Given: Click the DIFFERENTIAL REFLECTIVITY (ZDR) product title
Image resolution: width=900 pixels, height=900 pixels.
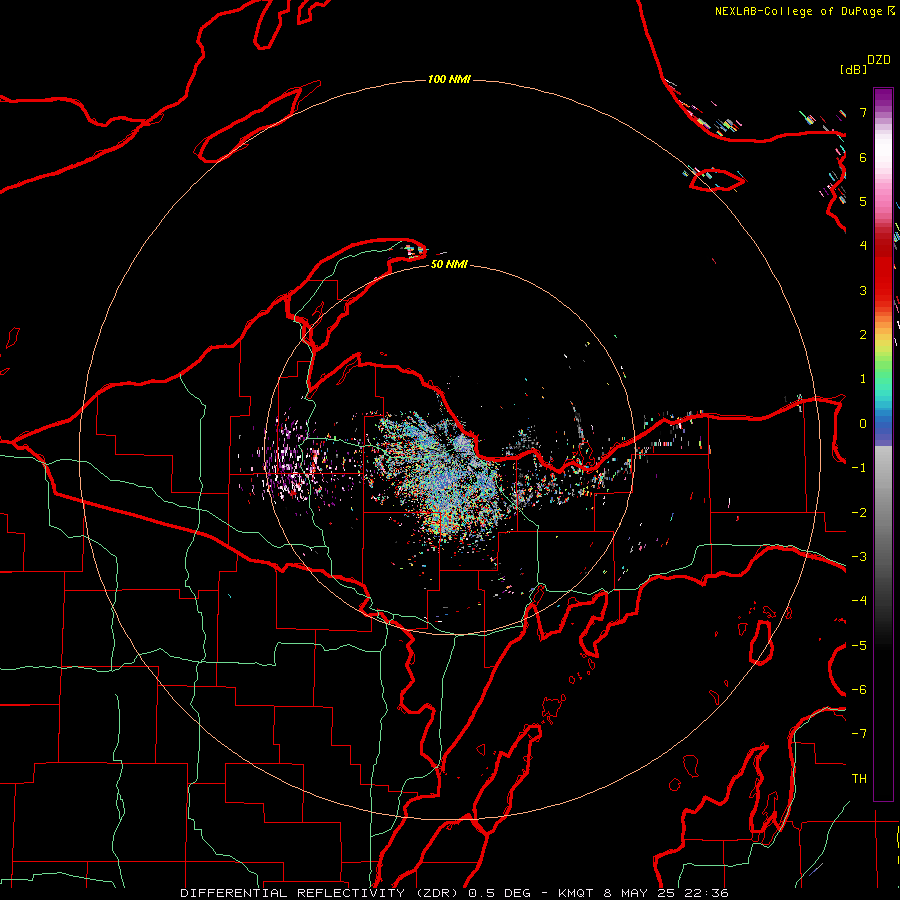Looking at the screenshot, I should (319, 893).
